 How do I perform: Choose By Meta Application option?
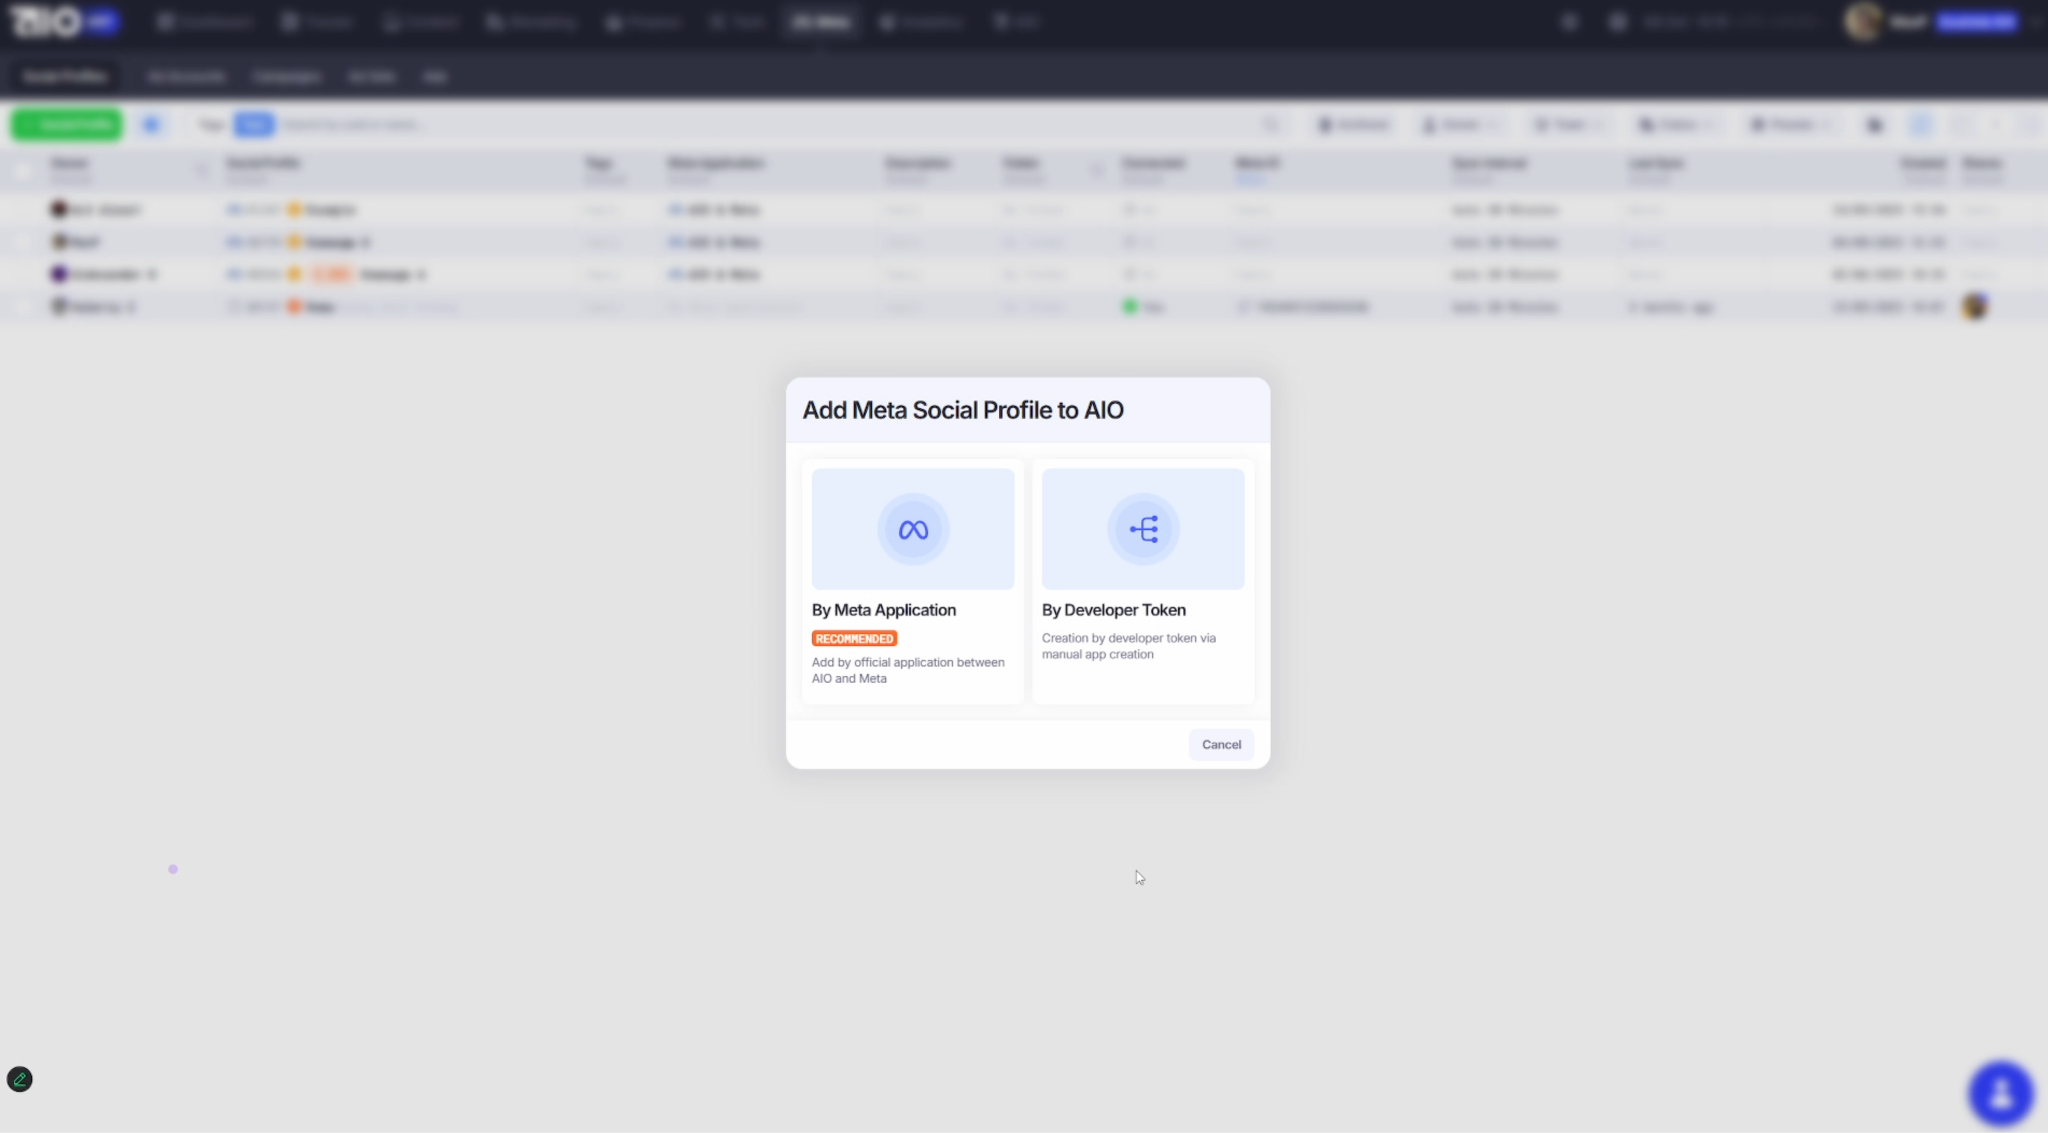912,582
